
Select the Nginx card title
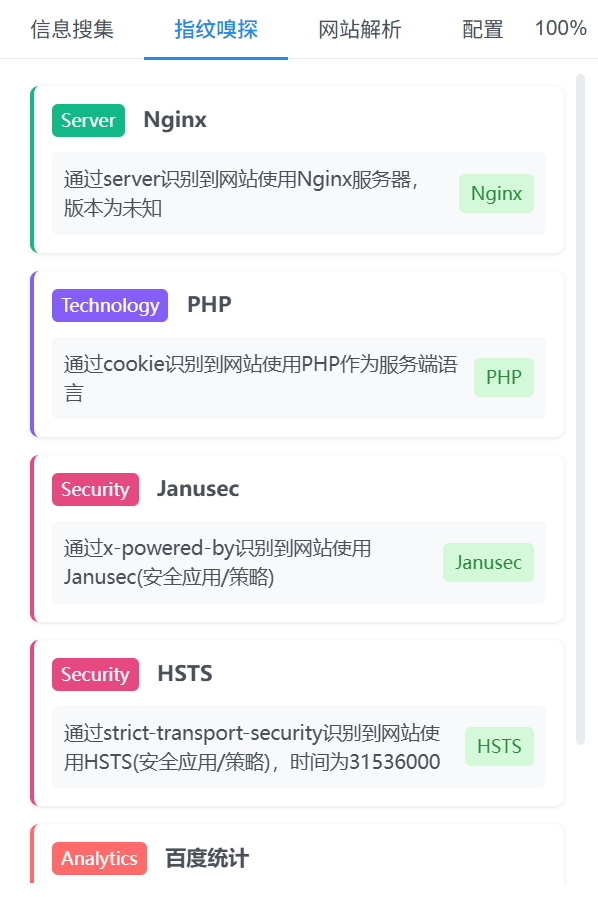point(175,120)
